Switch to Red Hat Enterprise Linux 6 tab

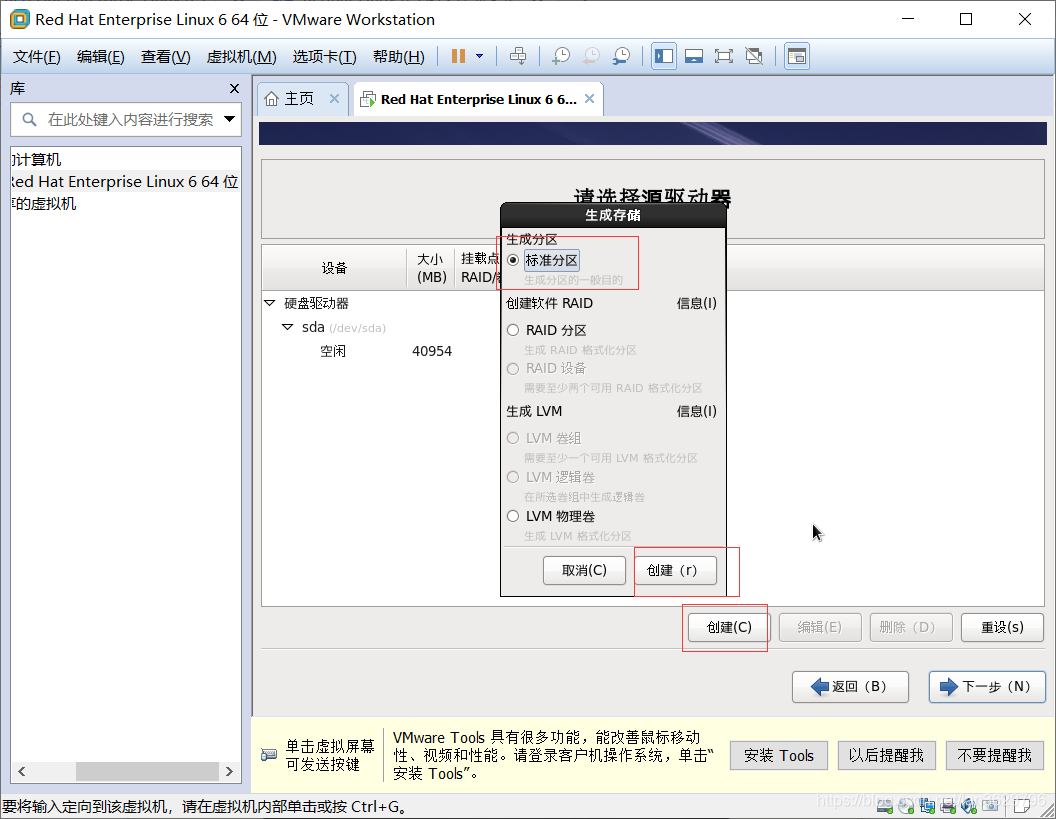click(478, 99)
